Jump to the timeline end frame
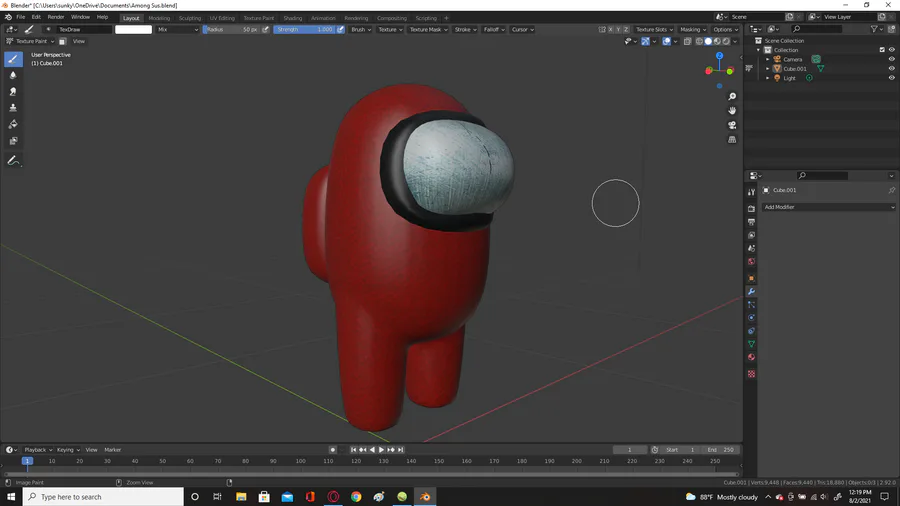The image size is (900, 506). 401,450
